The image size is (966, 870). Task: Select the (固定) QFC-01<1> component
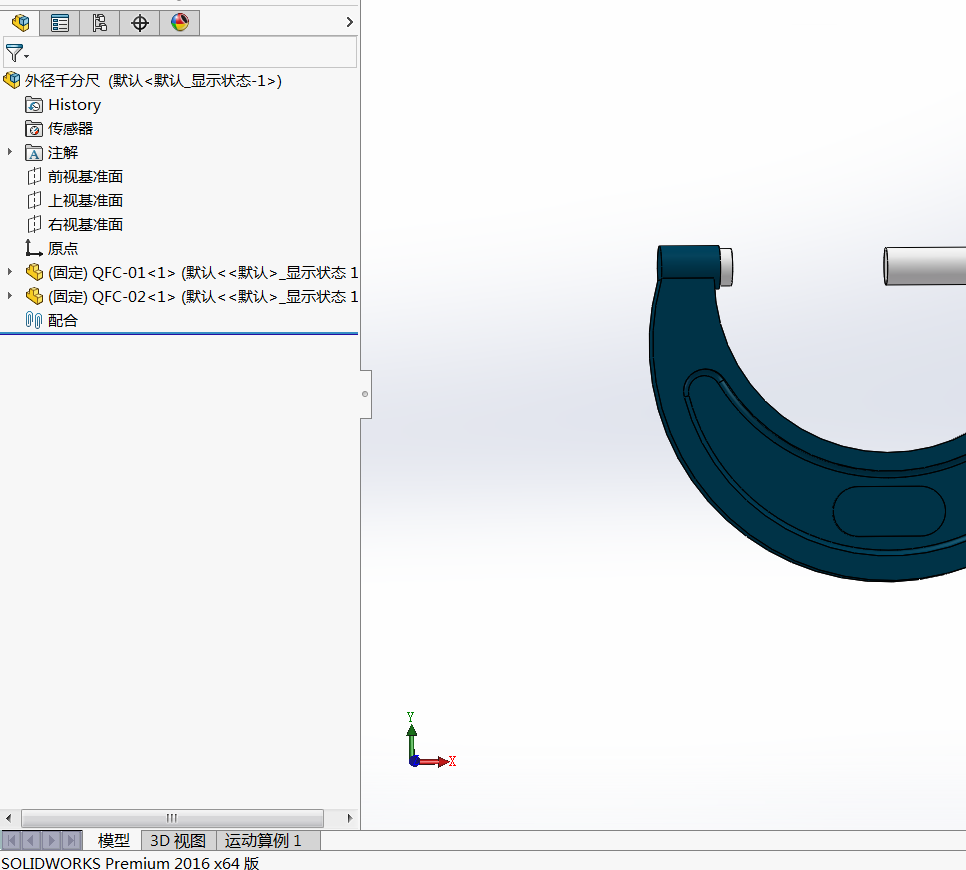pyautogui.click(x=203, y=273)
